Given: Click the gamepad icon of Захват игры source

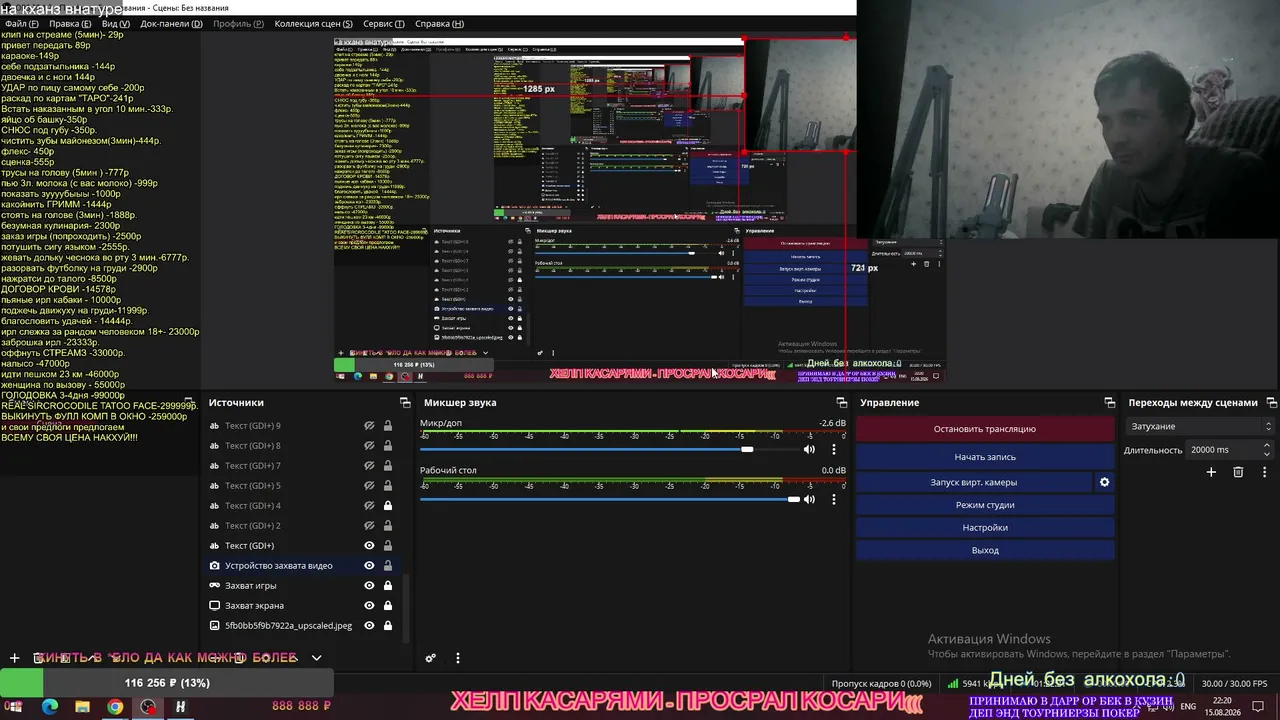Looking at the screenshot, I should tap(214, 586).
